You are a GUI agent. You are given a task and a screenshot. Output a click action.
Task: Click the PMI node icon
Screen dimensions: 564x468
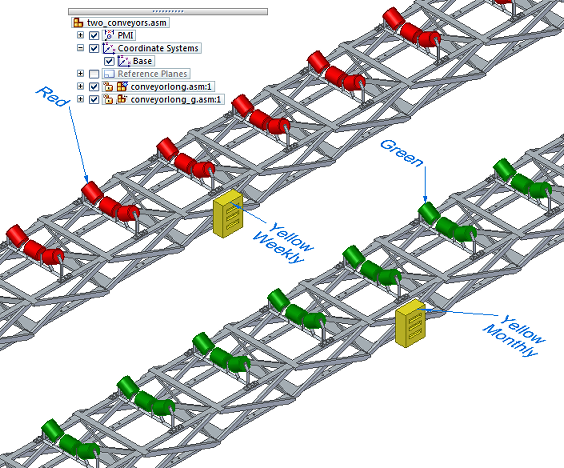point(109,36)
